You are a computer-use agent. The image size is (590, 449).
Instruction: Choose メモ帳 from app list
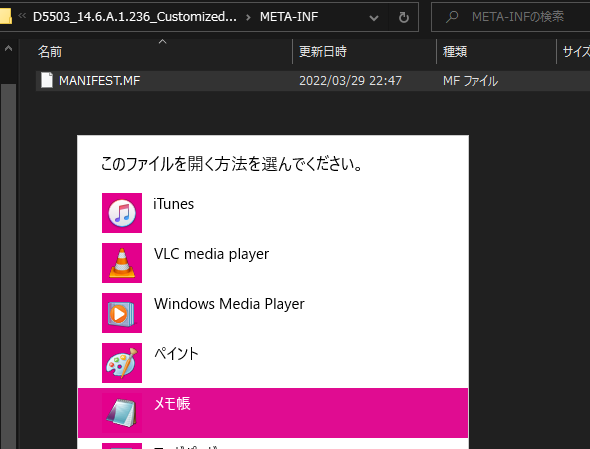click(273, 413)
